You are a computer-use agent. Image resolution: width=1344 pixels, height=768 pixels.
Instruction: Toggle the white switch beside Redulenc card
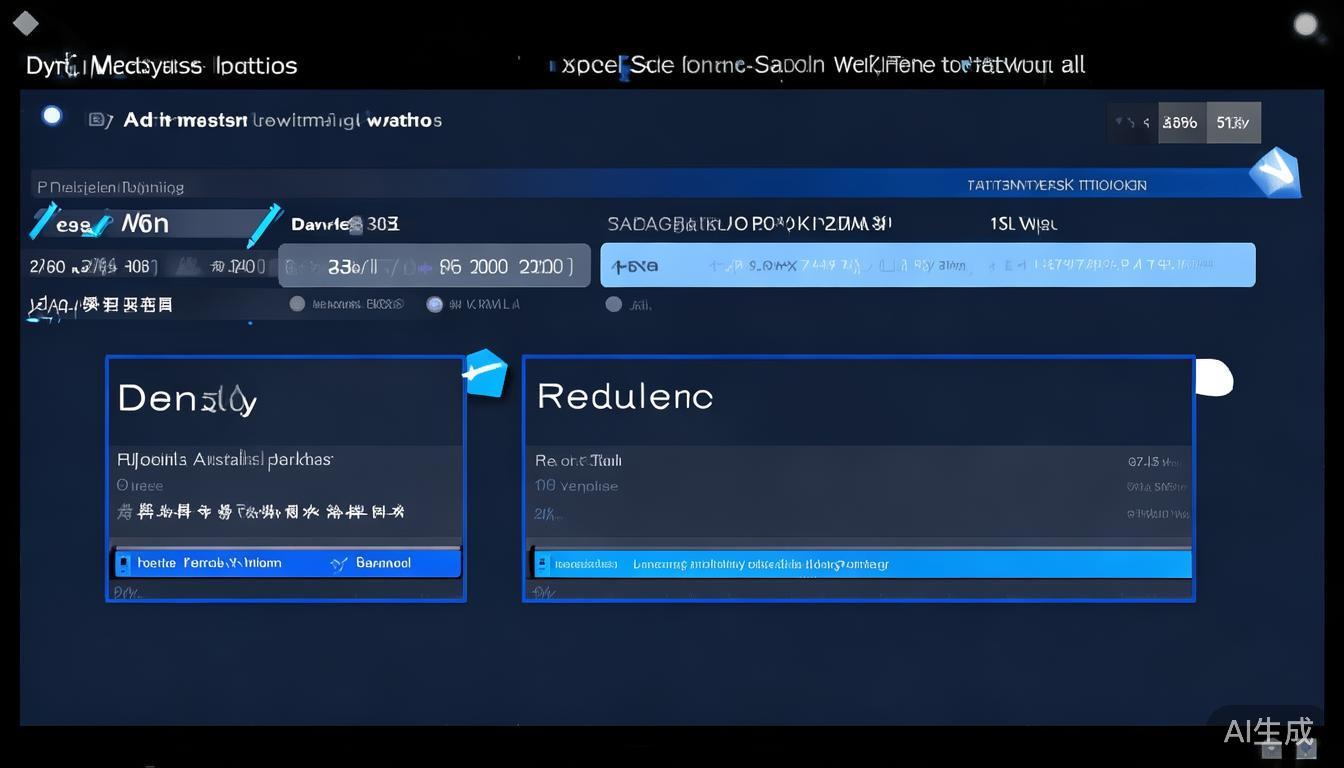tap(1214, 378)
